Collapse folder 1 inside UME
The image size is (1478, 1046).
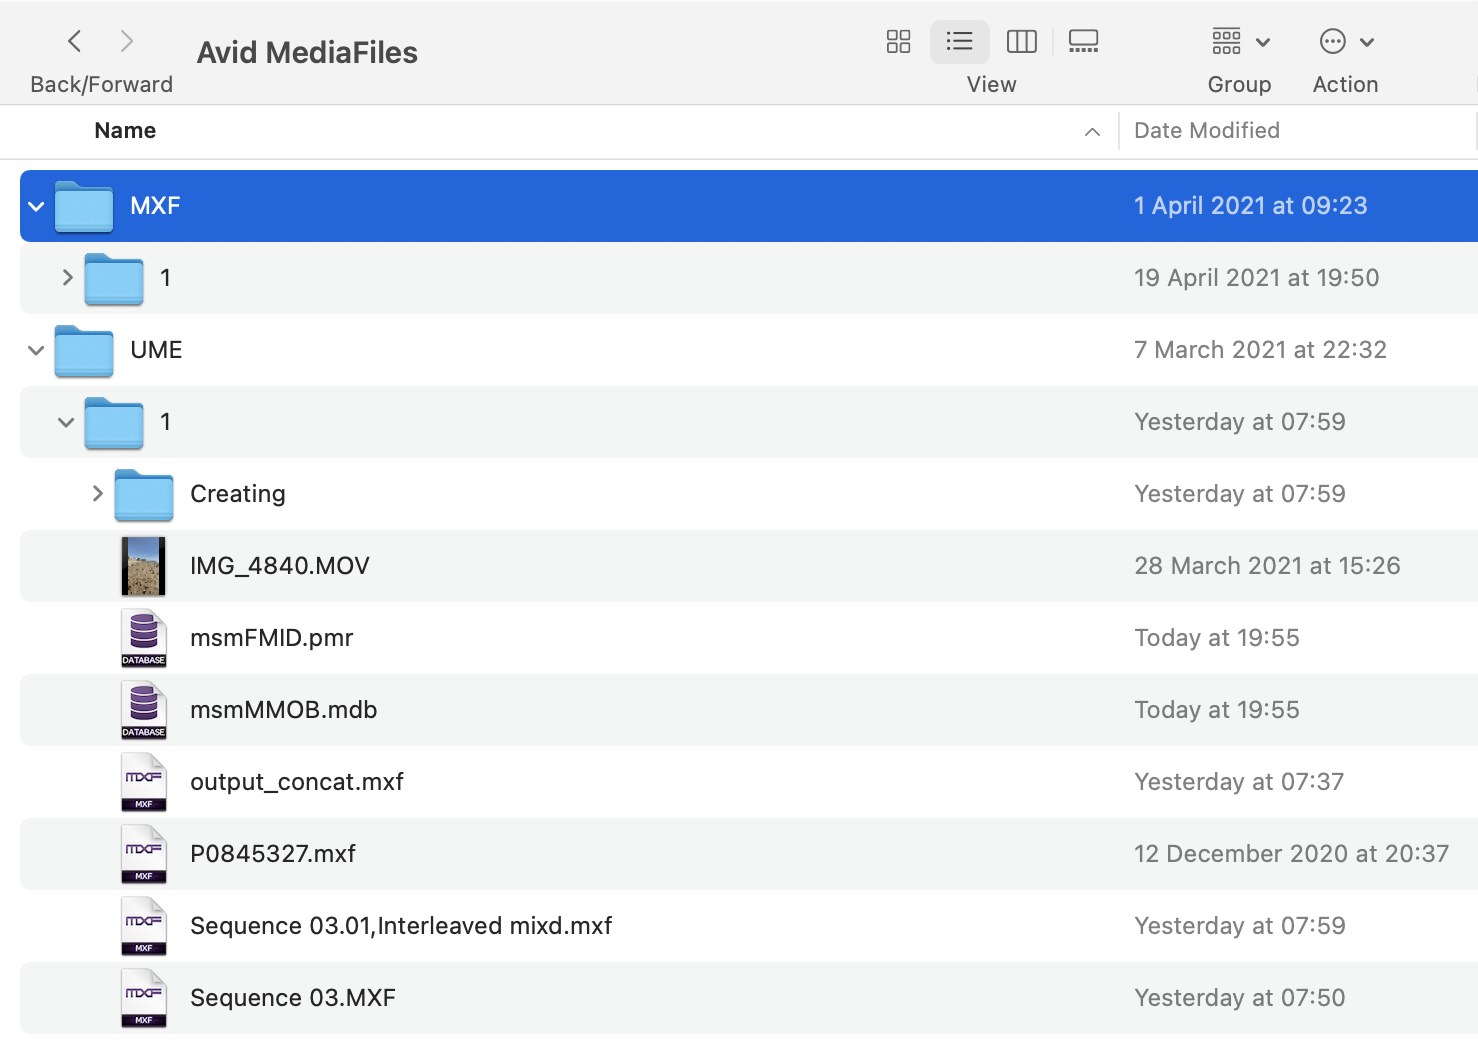[66, 423]
